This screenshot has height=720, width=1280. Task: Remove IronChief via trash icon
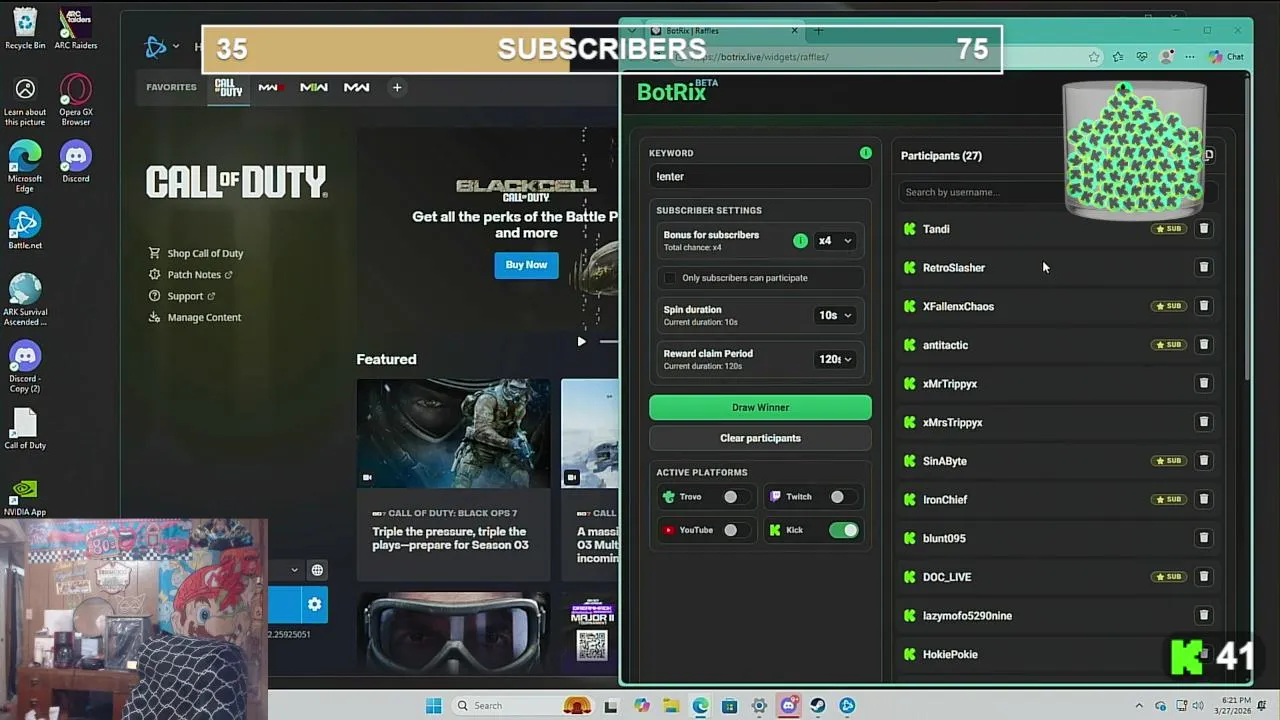(1204, 499)
